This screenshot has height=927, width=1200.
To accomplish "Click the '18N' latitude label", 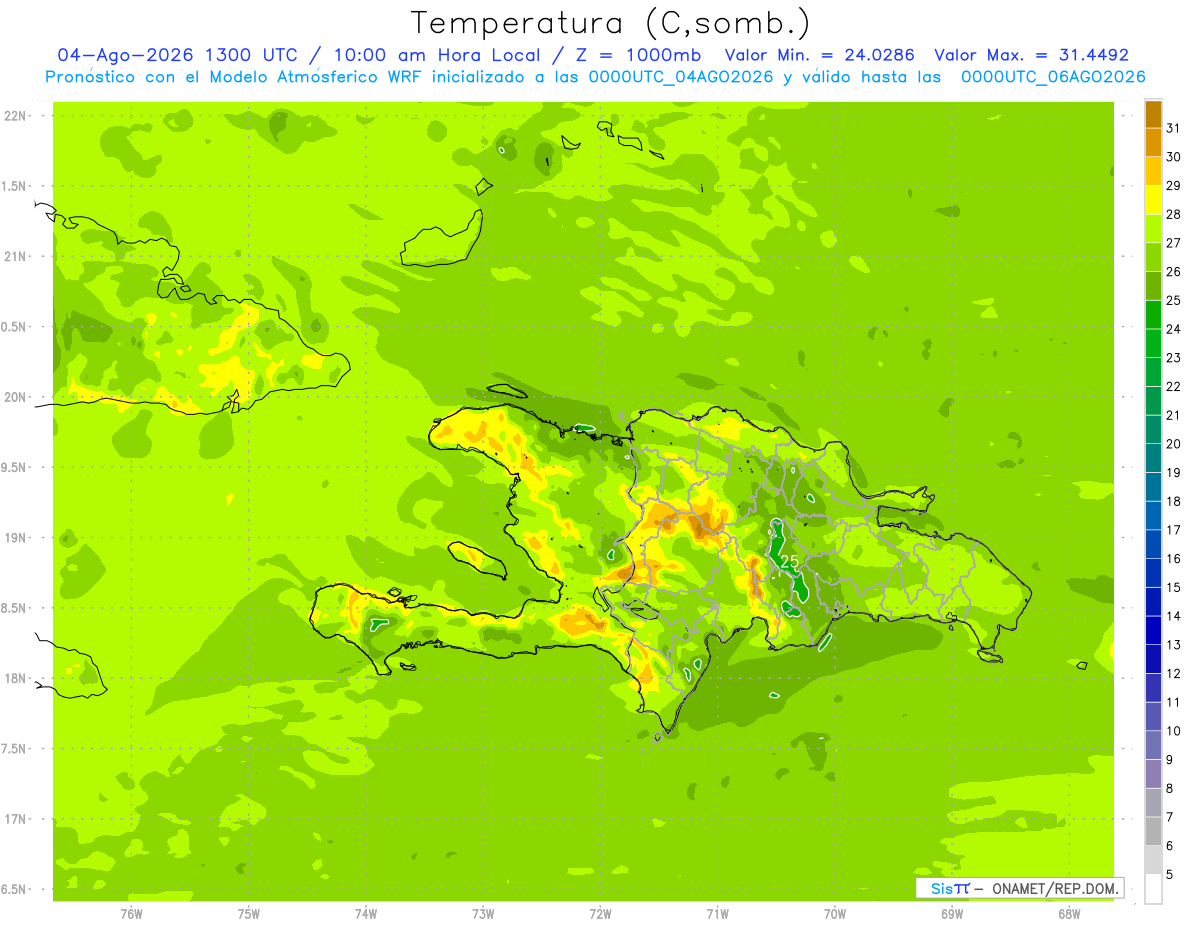I will 17,678.
